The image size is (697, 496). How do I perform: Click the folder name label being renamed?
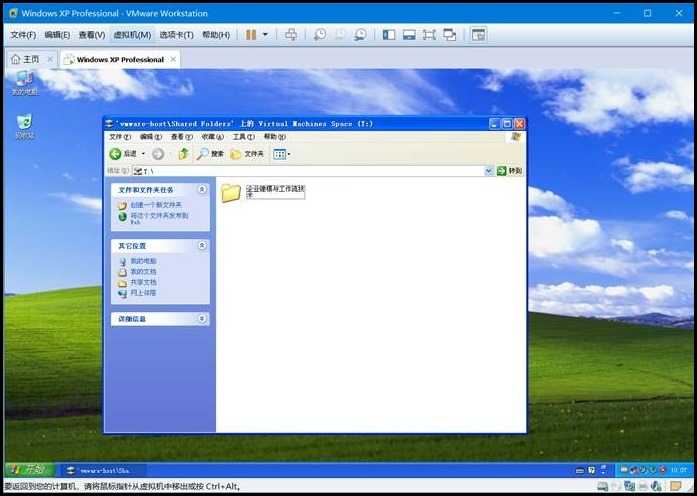[x=276, y=192]
